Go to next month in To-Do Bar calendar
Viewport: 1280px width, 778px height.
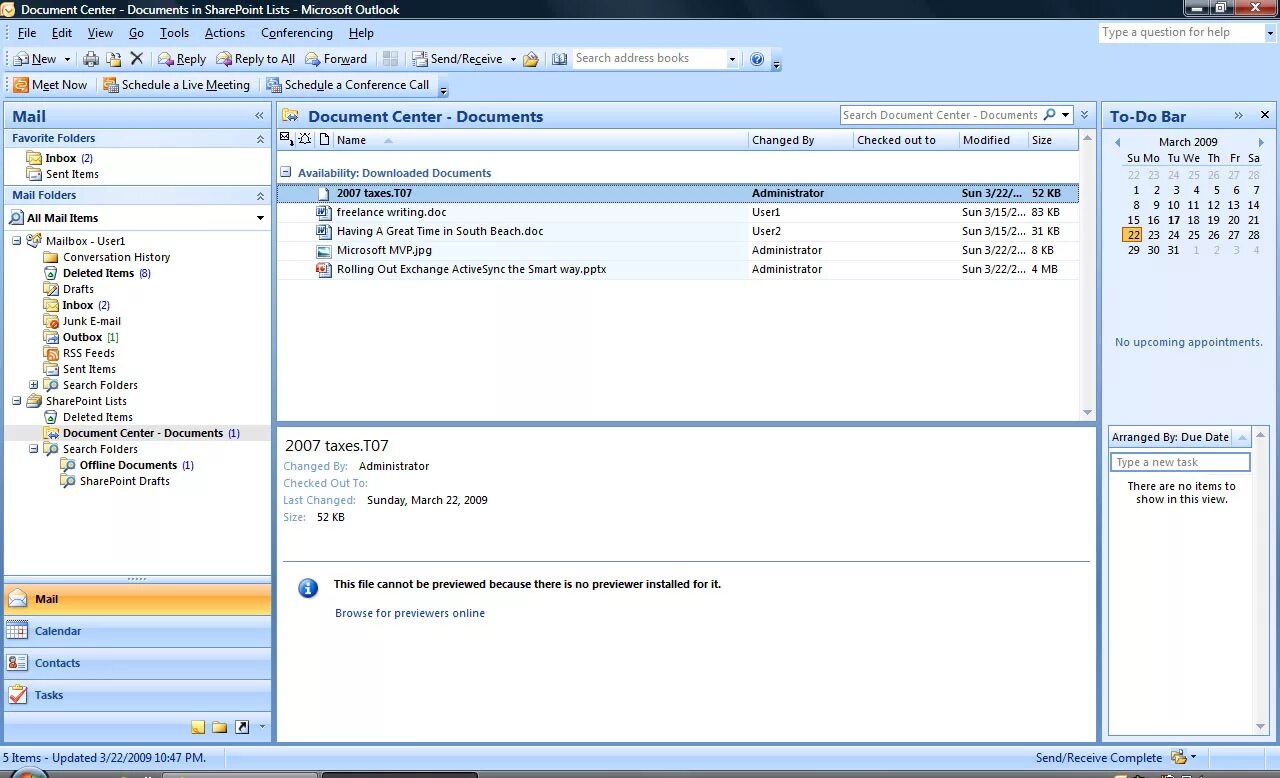click(x=1261, y=142)
